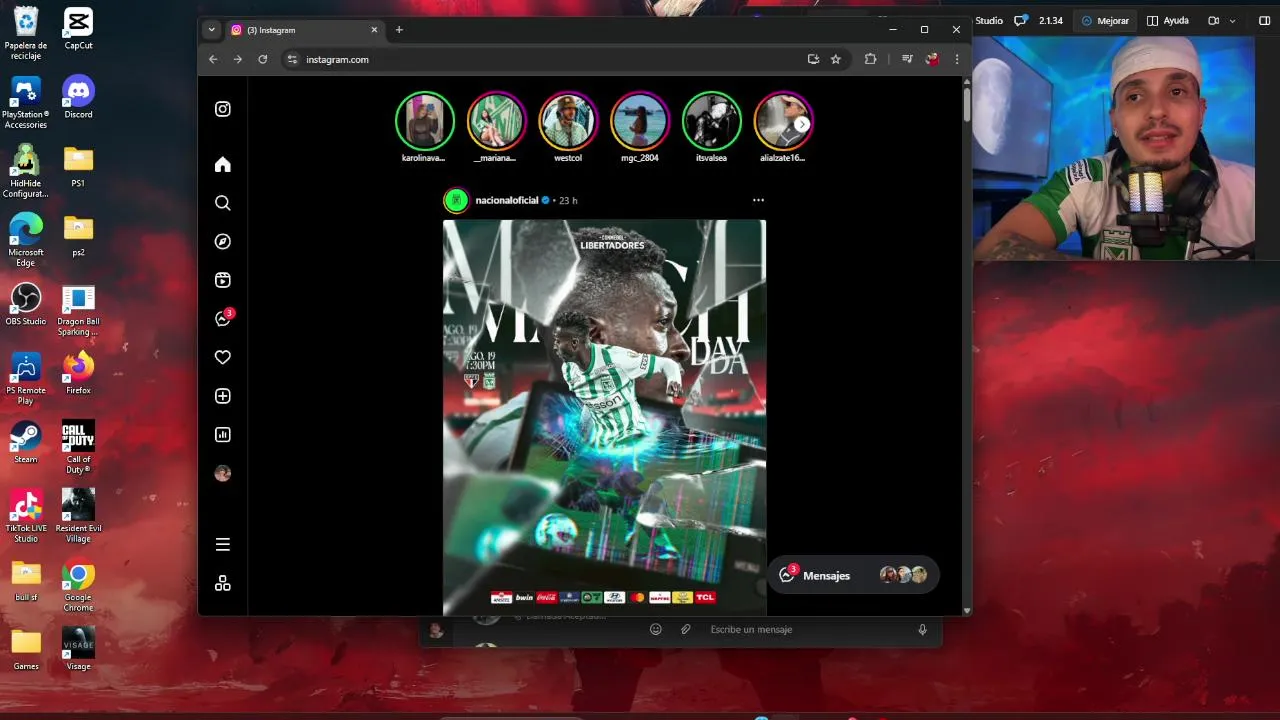The image size is (1280, 720).
Task: Click the Chrome back arrow
Action: coord(213,59)
